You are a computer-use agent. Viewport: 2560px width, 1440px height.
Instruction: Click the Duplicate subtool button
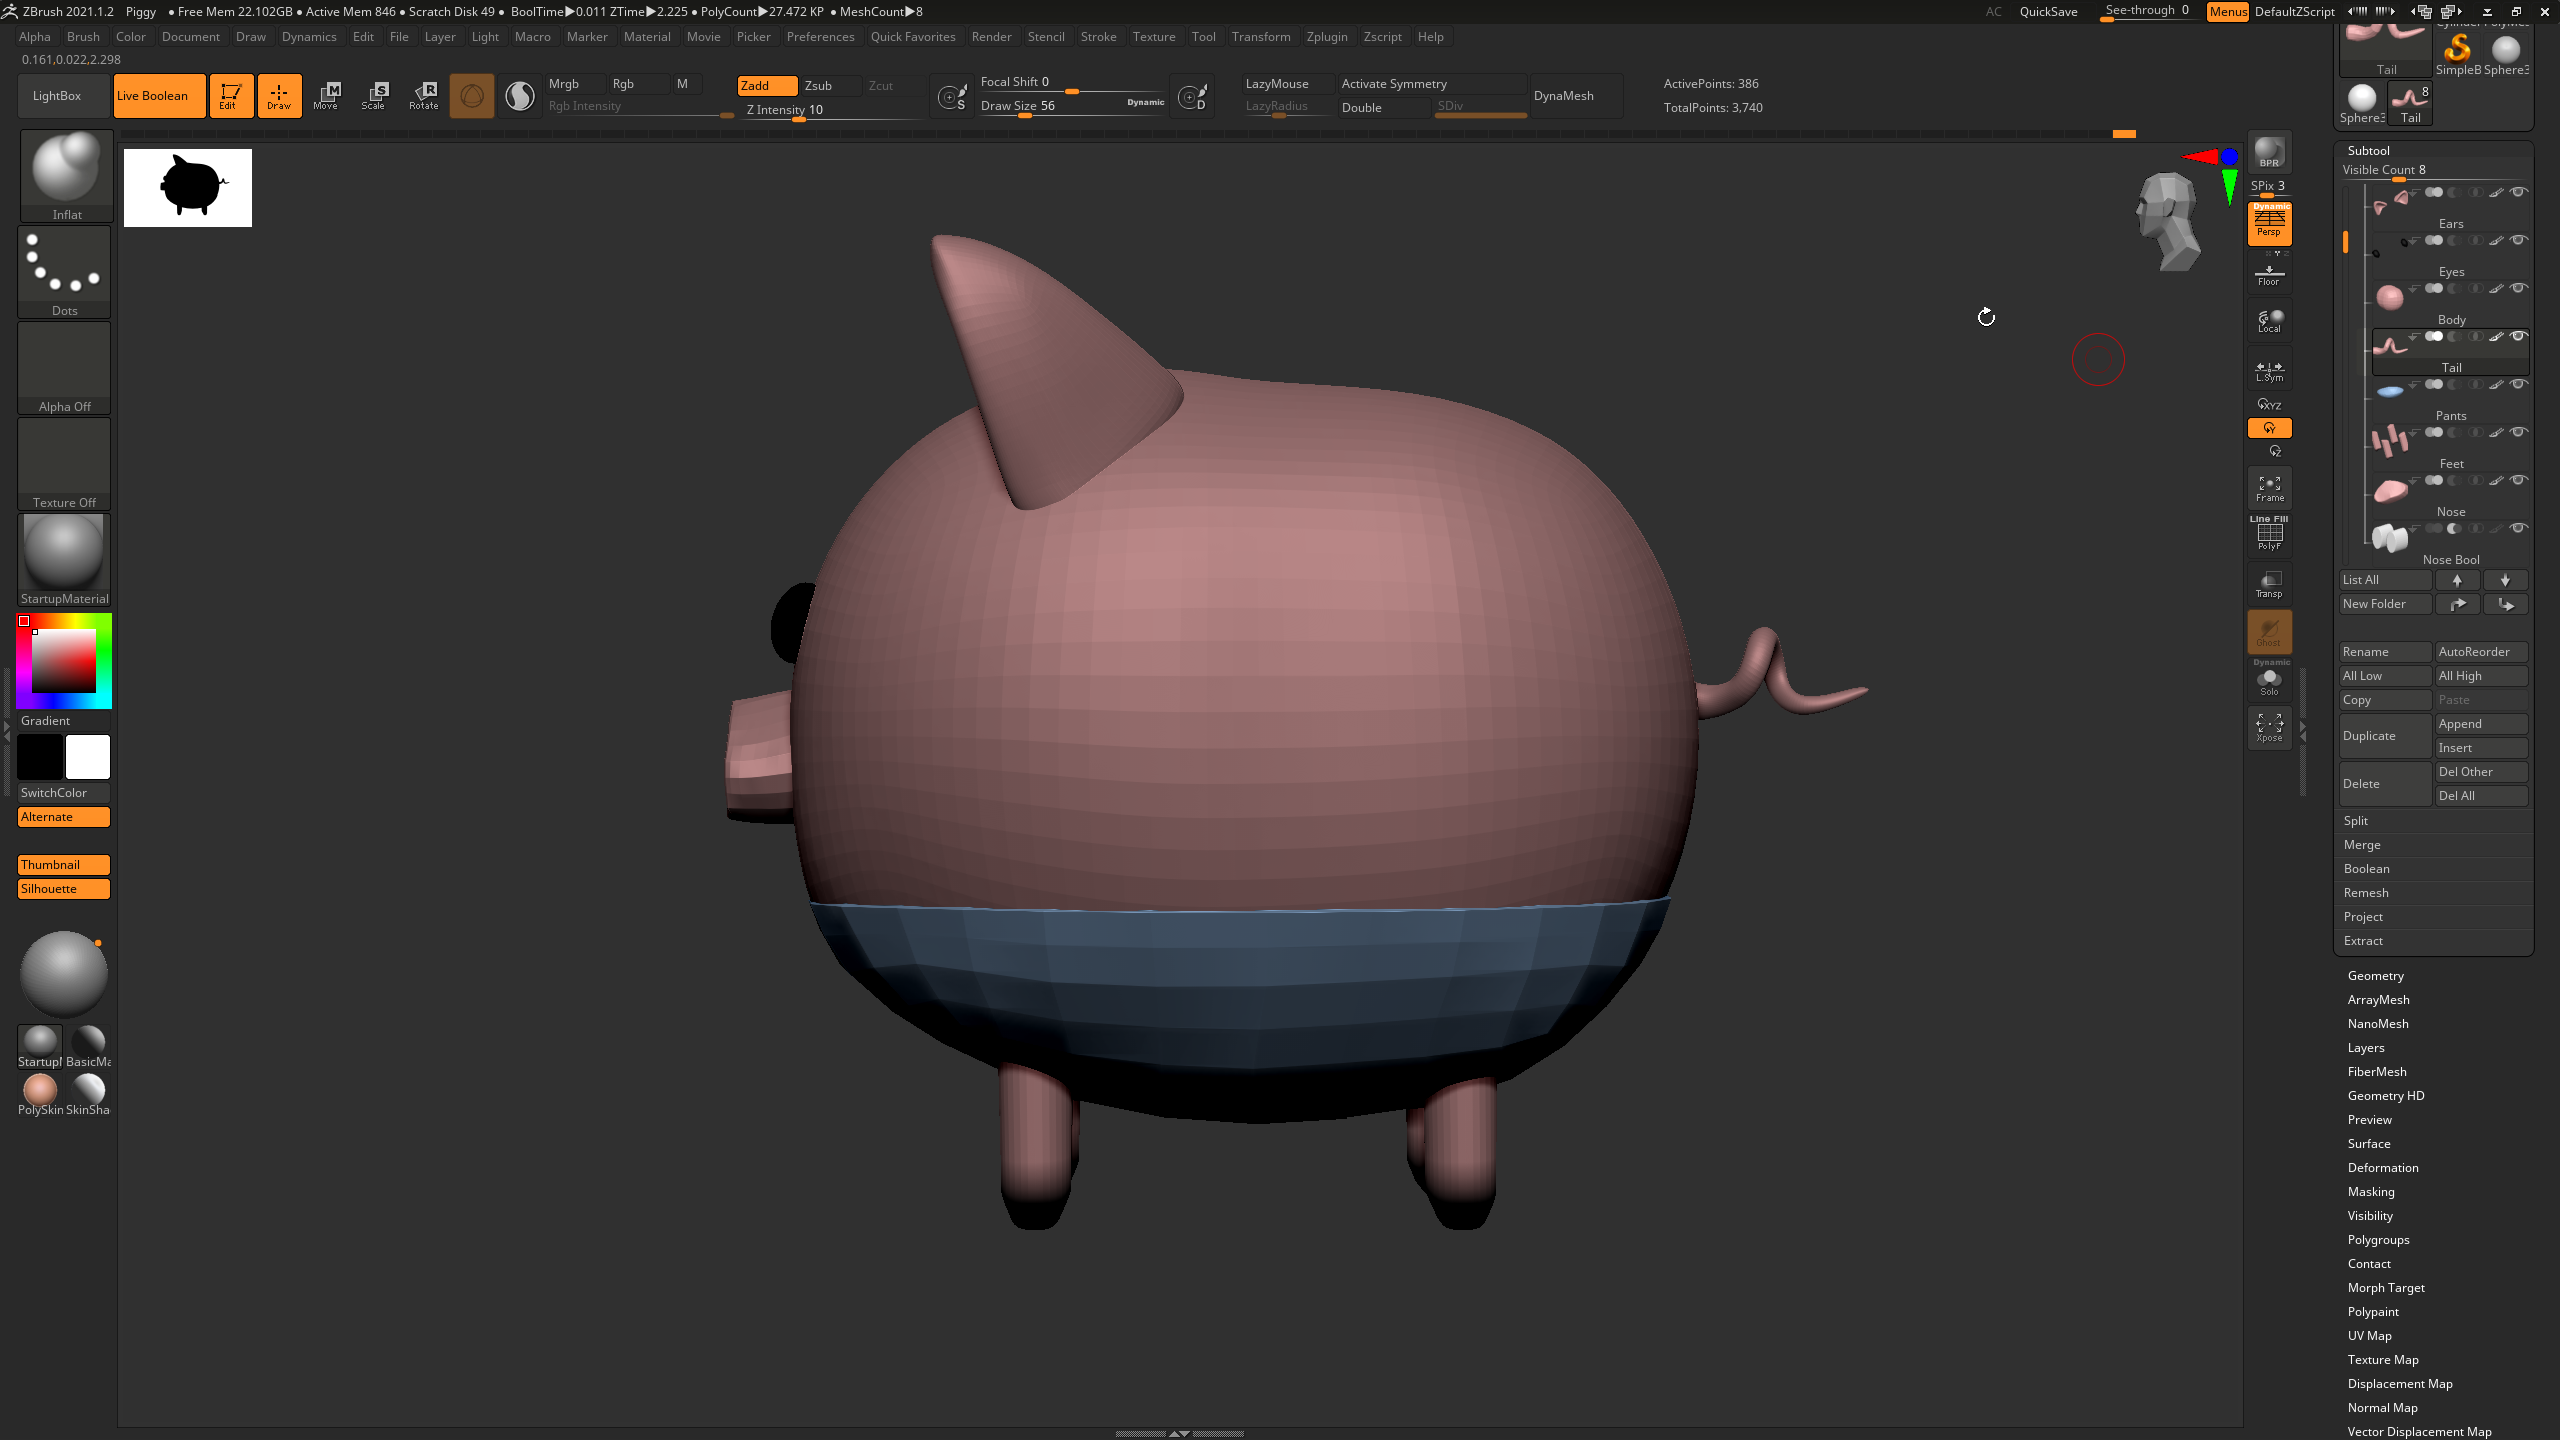pos(2385,736)
